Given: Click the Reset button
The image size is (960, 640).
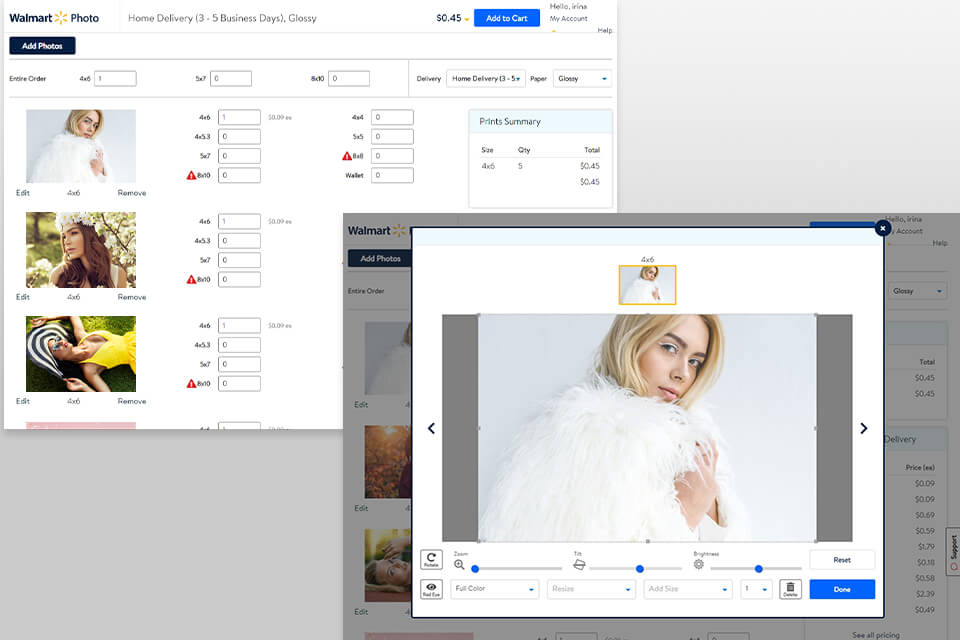Looking at the screenshot, I should click(x=842, y=560).
